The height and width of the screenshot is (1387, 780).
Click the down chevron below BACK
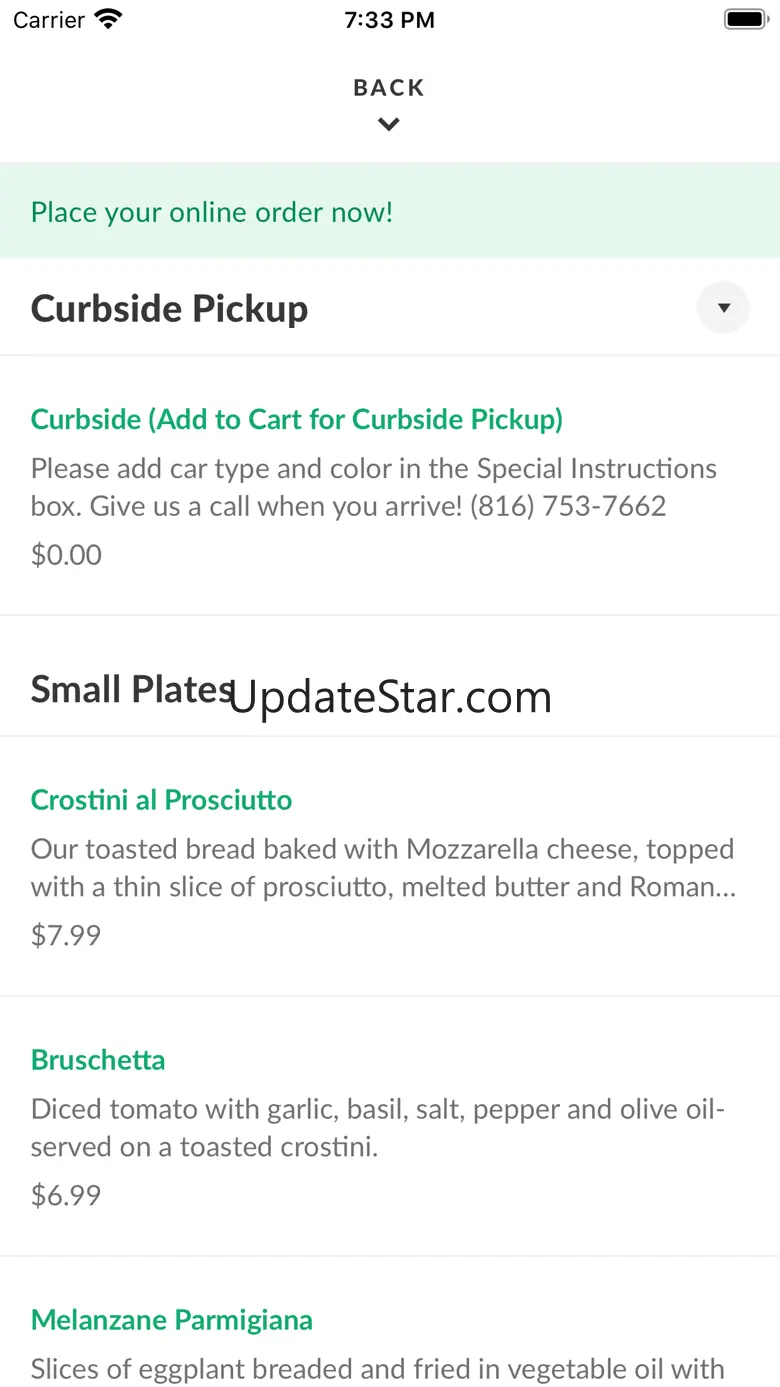tap(389, 125)
